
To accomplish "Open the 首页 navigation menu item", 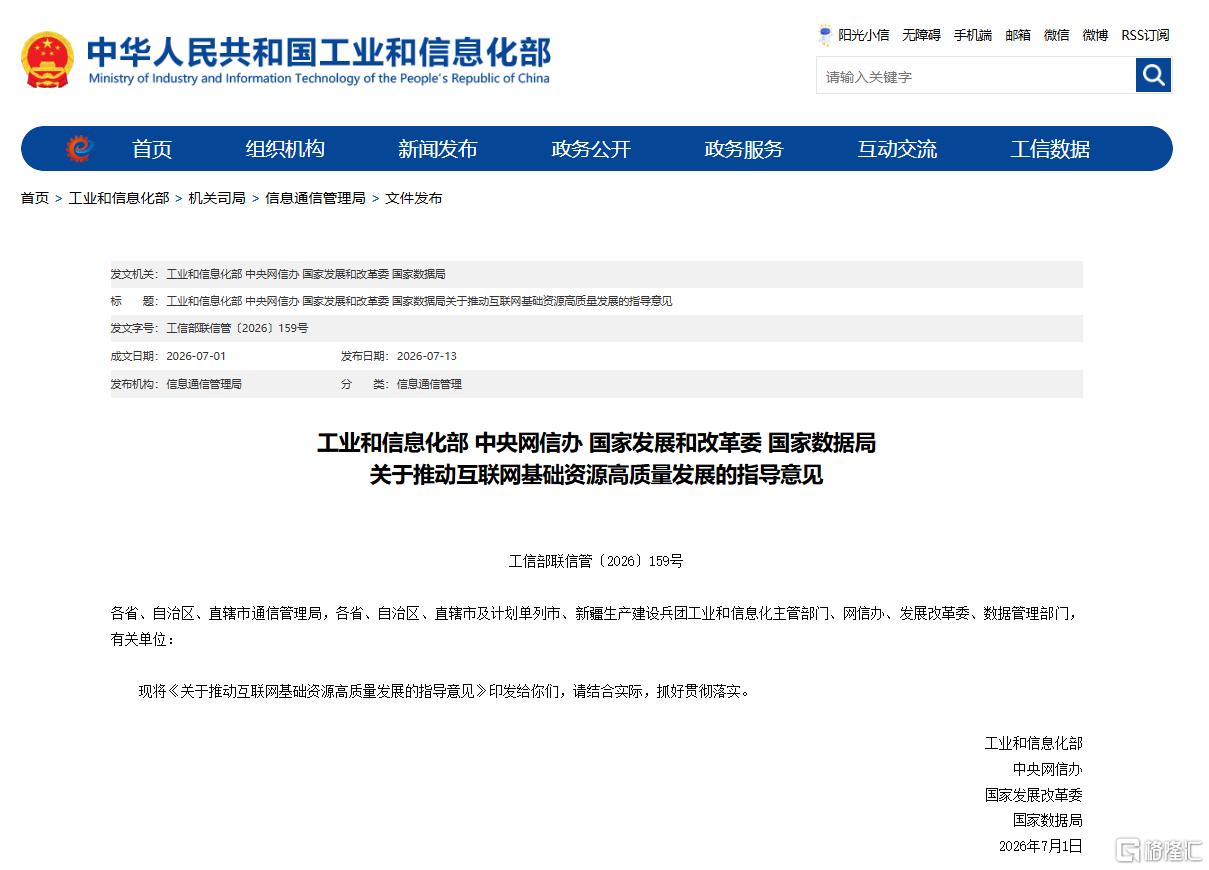I will pyautogui.click(x=152, y=149).
